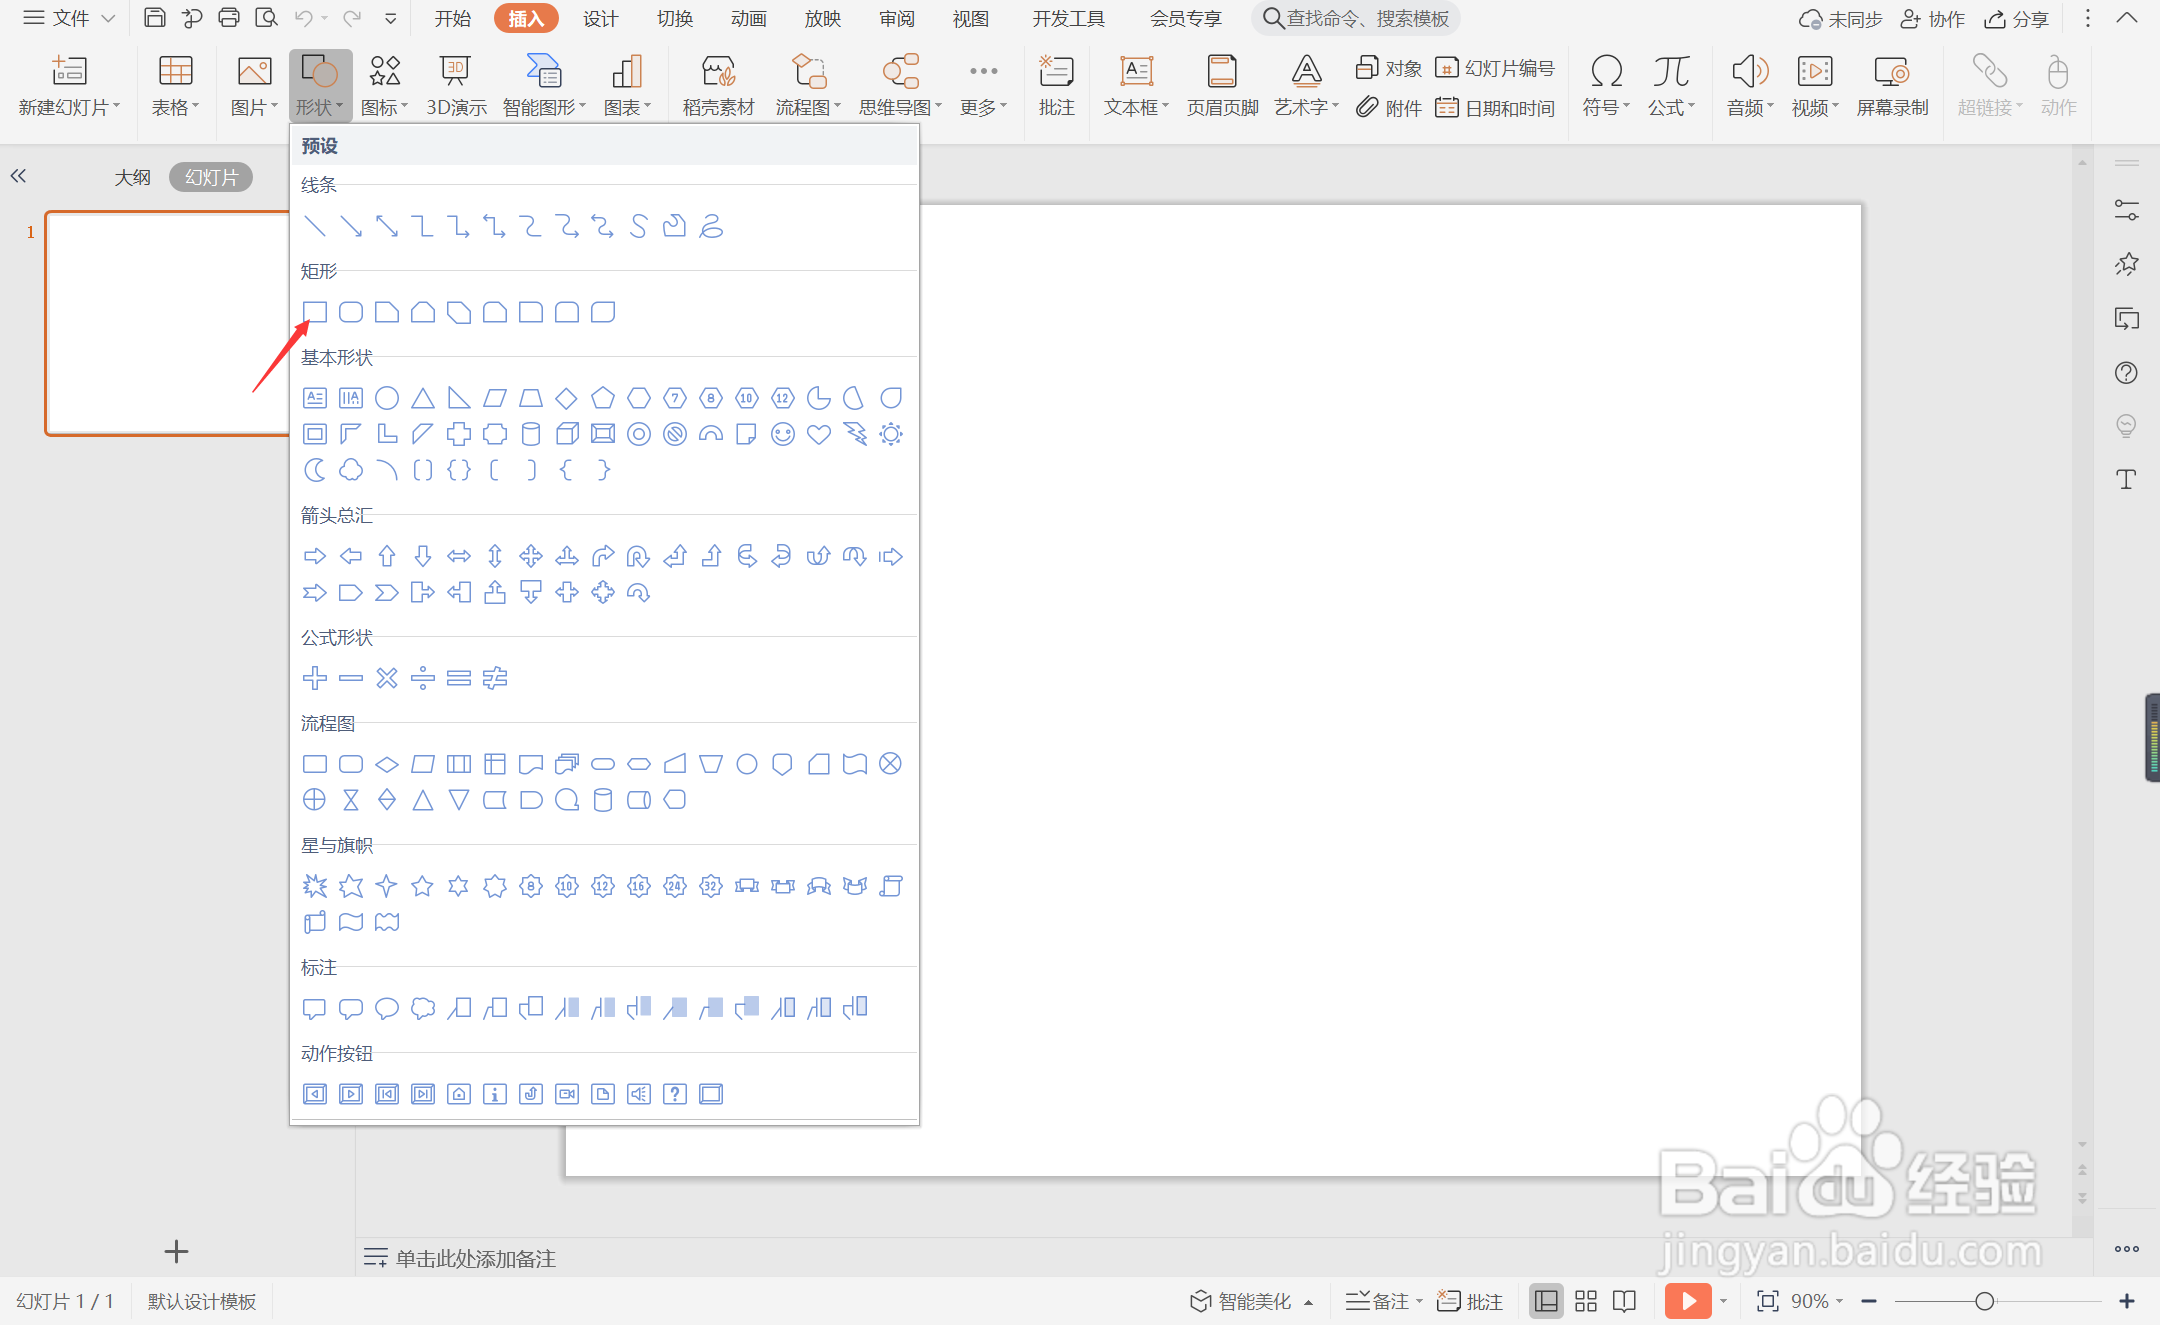
Task: Open the 文件 menu
Action: [x=68, y=18]
